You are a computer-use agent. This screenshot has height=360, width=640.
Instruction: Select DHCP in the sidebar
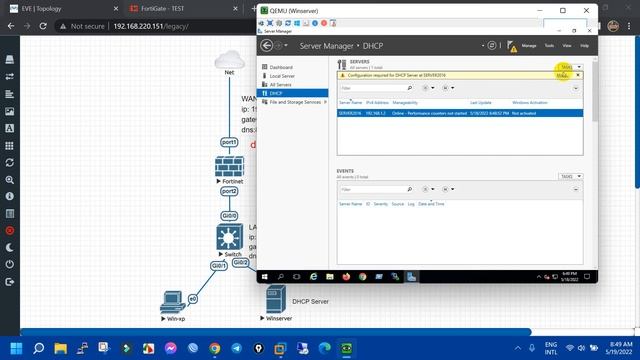(292, 93)
